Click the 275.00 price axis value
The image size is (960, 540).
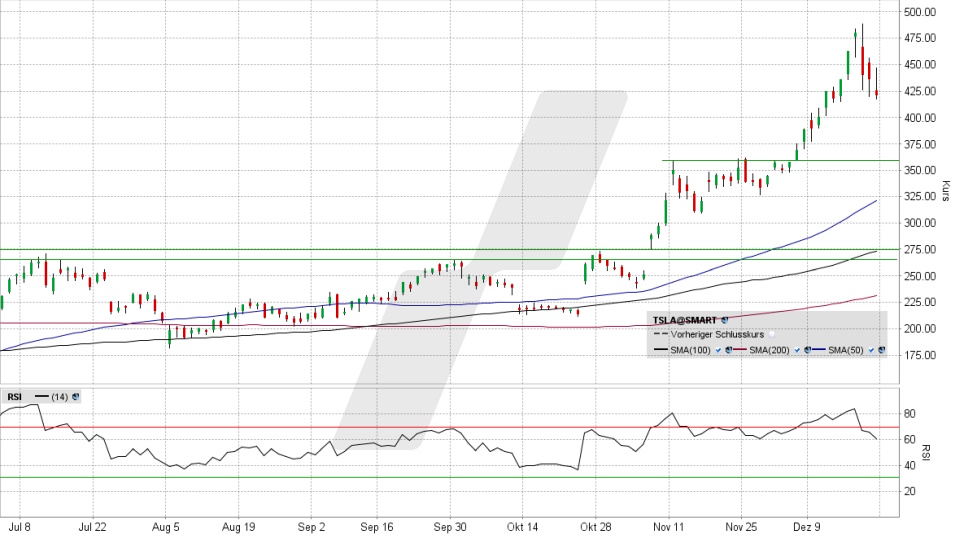920,249
